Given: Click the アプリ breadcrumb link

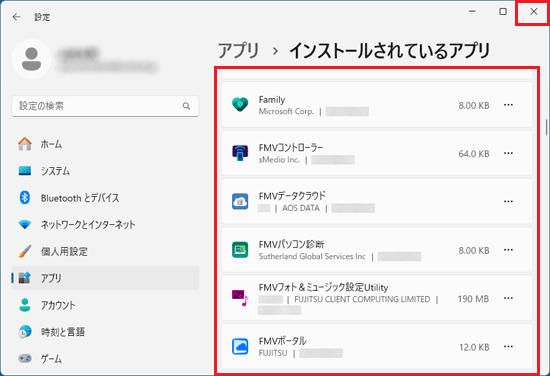Looking at the screenshot, I should [238, 51].
